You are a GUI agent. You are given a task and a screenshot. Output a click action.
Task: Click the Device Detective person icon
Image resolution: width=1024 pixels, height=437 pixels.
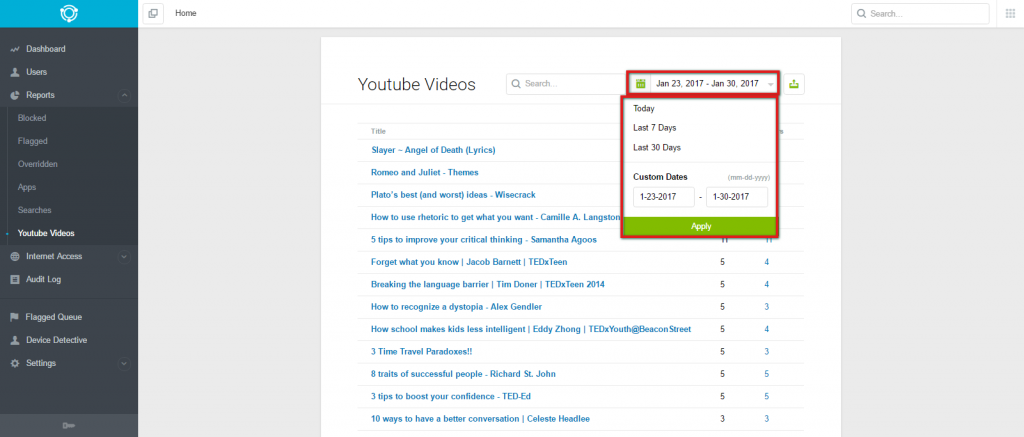14,340
